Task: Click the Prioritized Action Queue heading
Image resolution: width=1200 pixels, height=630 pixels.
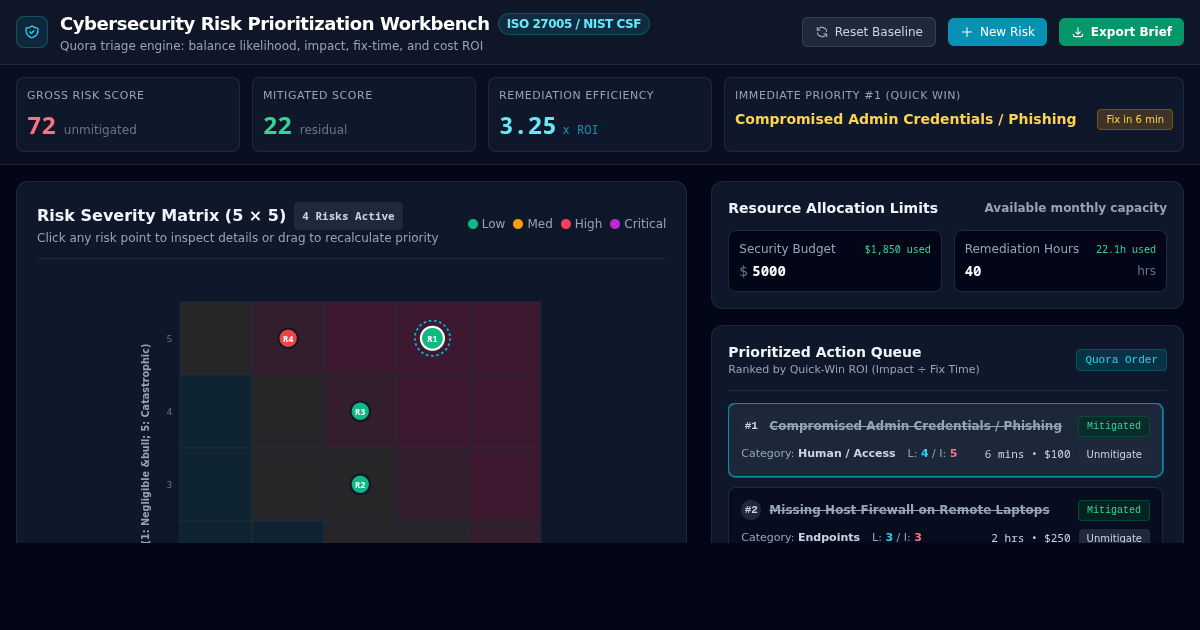Action: (x=825, y=352)
